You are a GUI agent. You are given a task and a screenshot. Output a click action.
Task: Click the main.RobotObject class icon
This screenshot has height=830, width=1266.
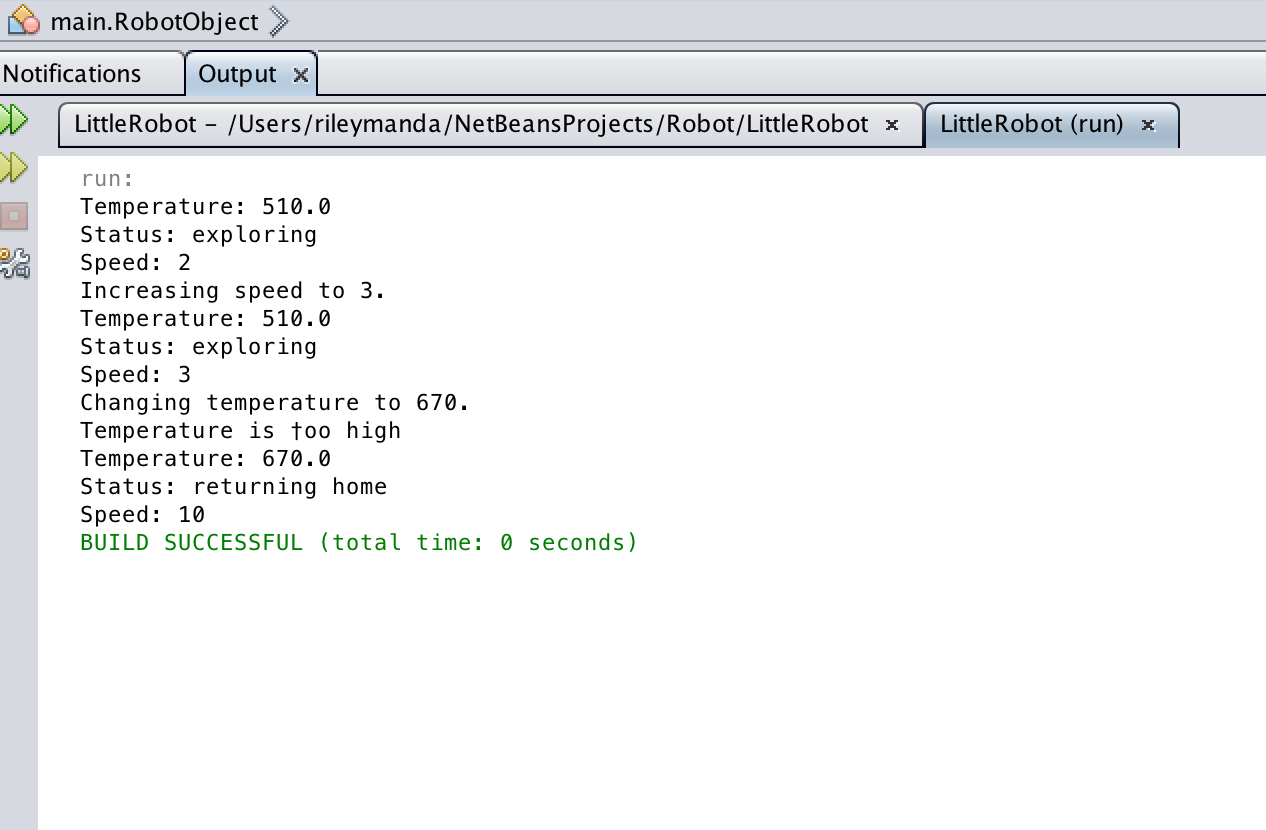[23, 20]
